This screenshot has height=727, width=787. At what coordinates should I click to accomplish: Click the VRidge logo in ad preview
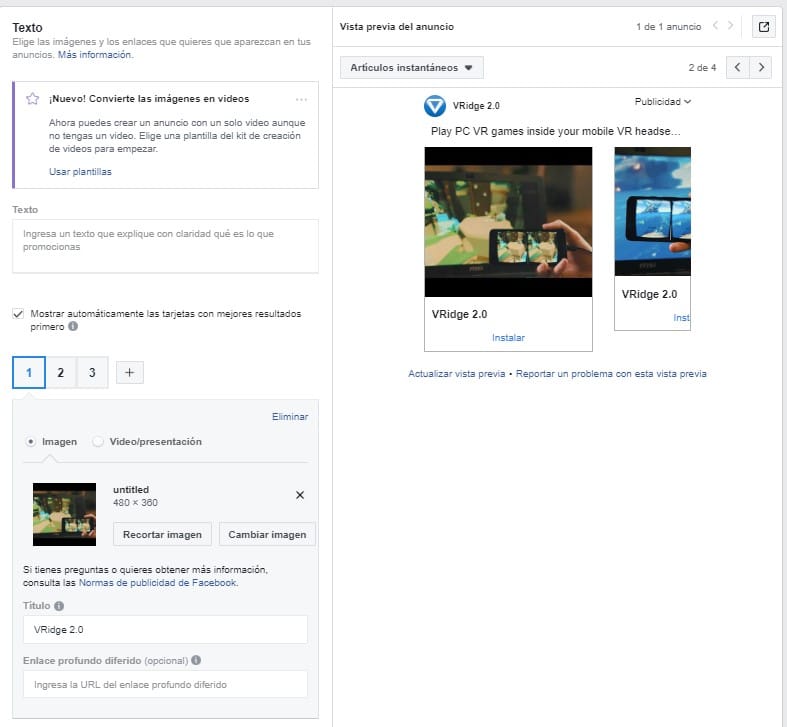[435, 106]
